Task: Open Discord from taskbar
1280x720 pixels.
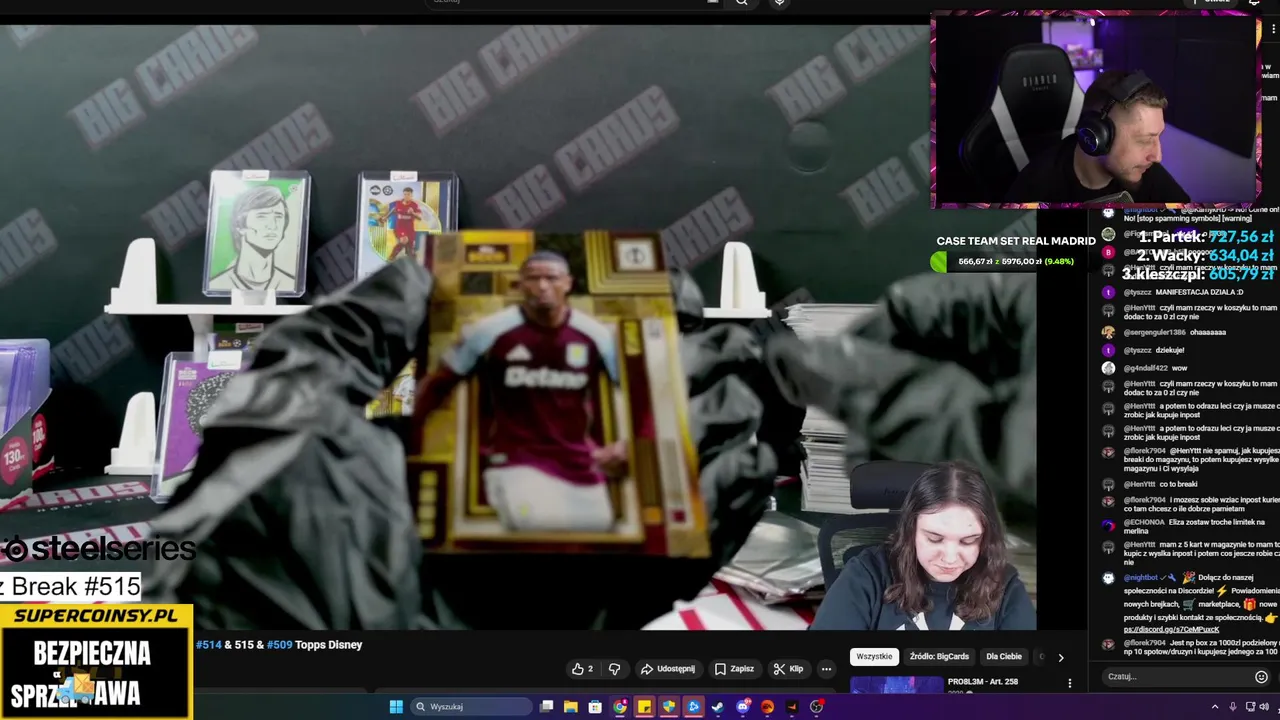Action: point(742,707)
